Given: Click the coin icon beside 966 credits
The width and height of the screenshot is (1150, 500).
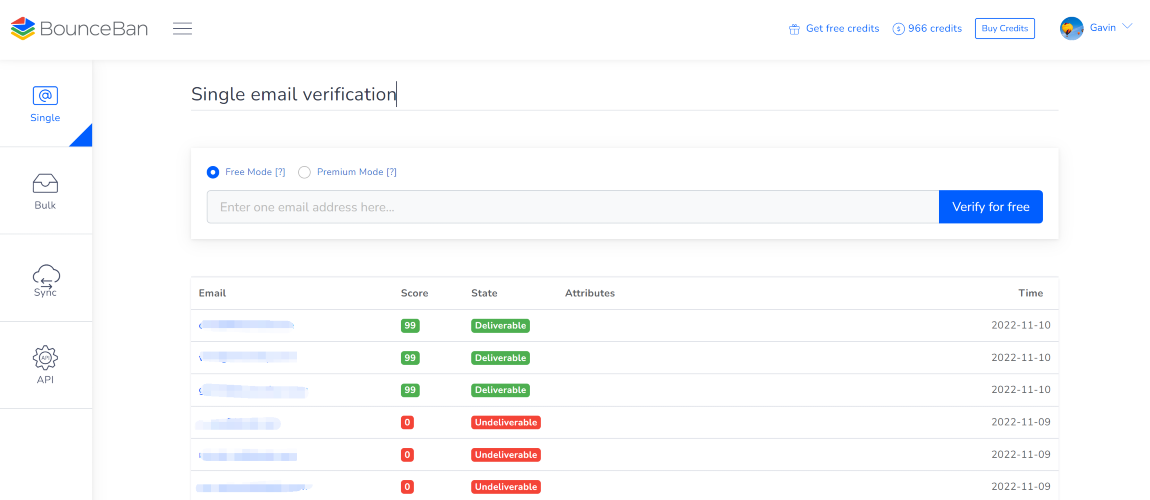Looking at the screenshot, I should tap(898, 29).
